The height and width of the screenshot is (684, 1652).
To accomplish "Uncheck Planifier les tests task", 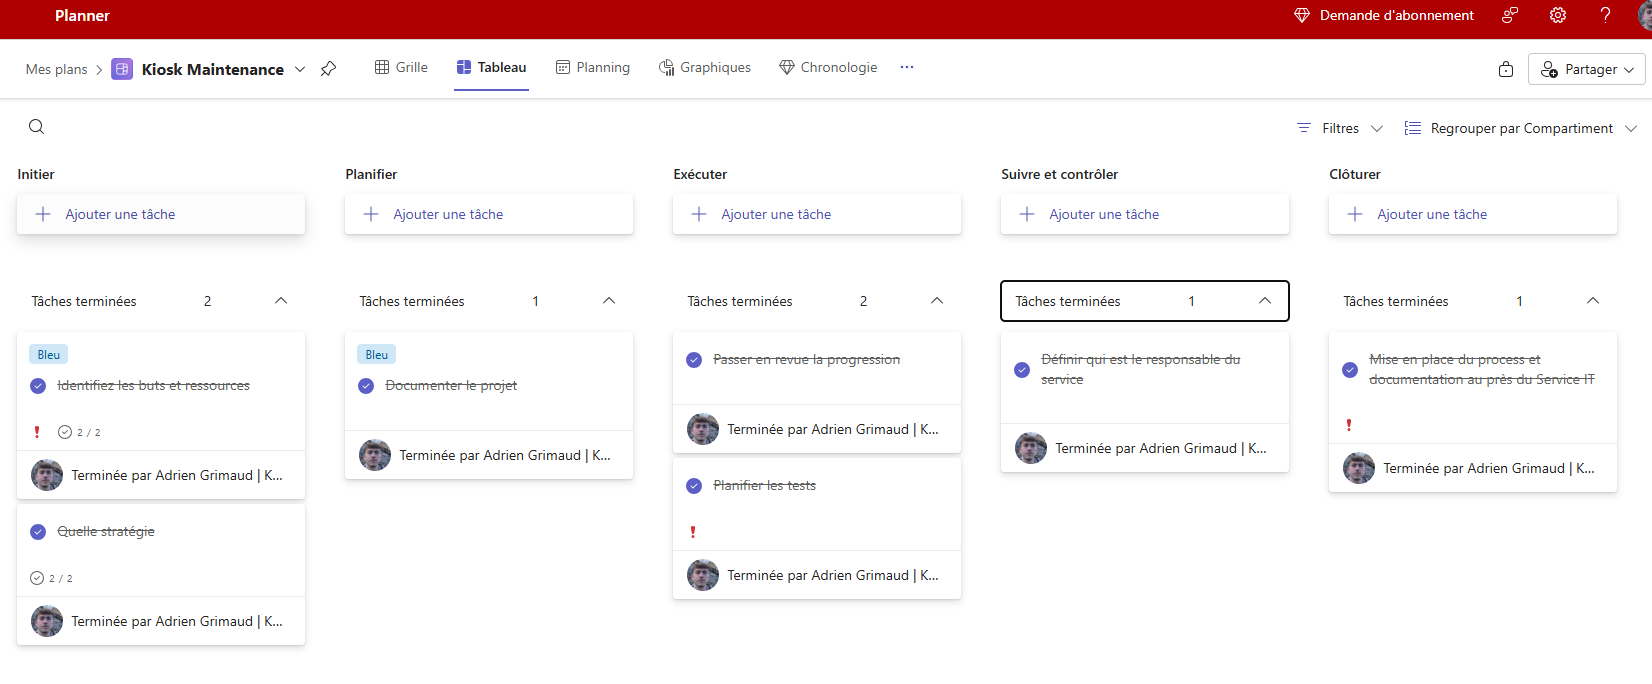I will [694, 486].
